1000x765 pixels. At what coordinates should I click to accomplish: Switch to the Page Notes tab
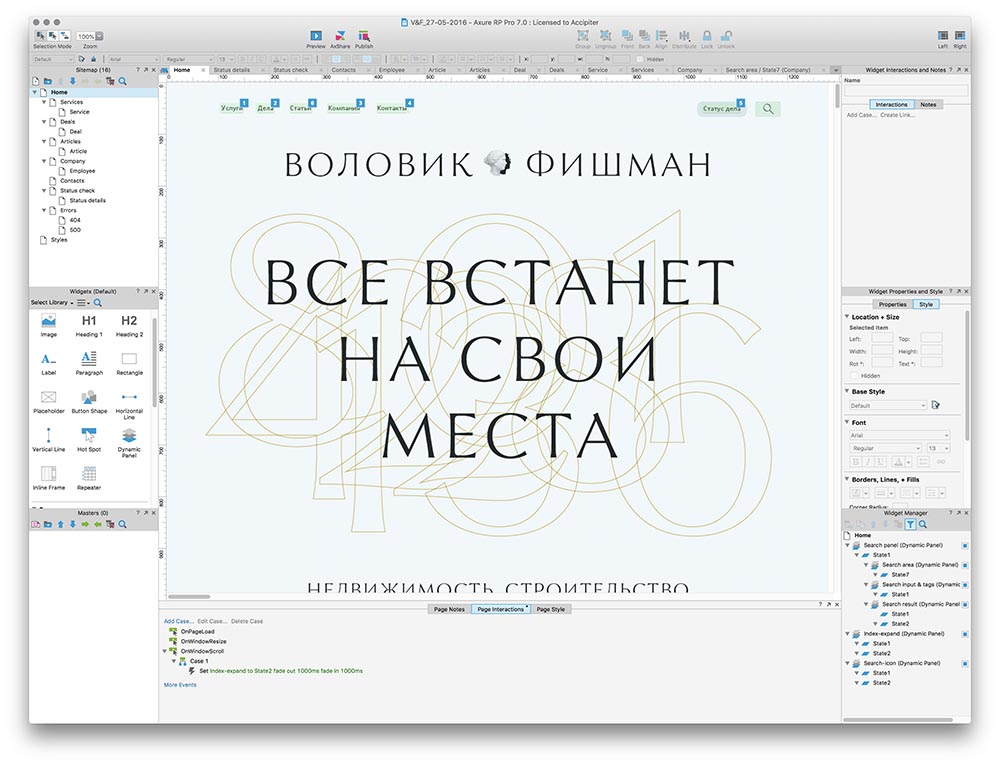coord(449,608)
